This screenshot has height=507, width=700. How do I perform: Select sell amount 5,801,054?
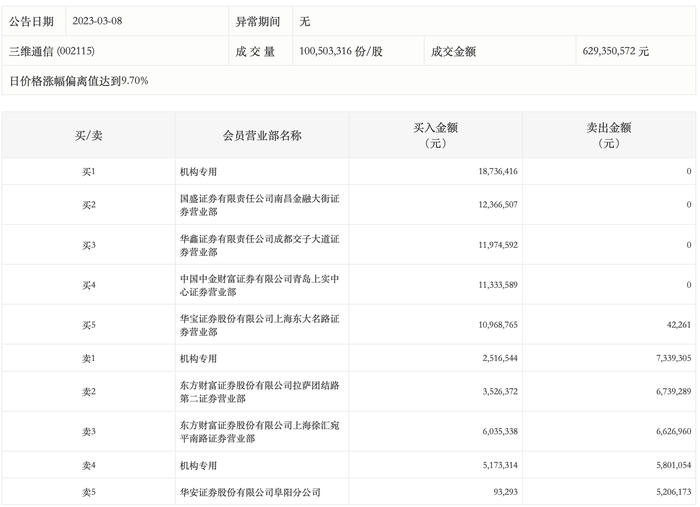[673, 465]
